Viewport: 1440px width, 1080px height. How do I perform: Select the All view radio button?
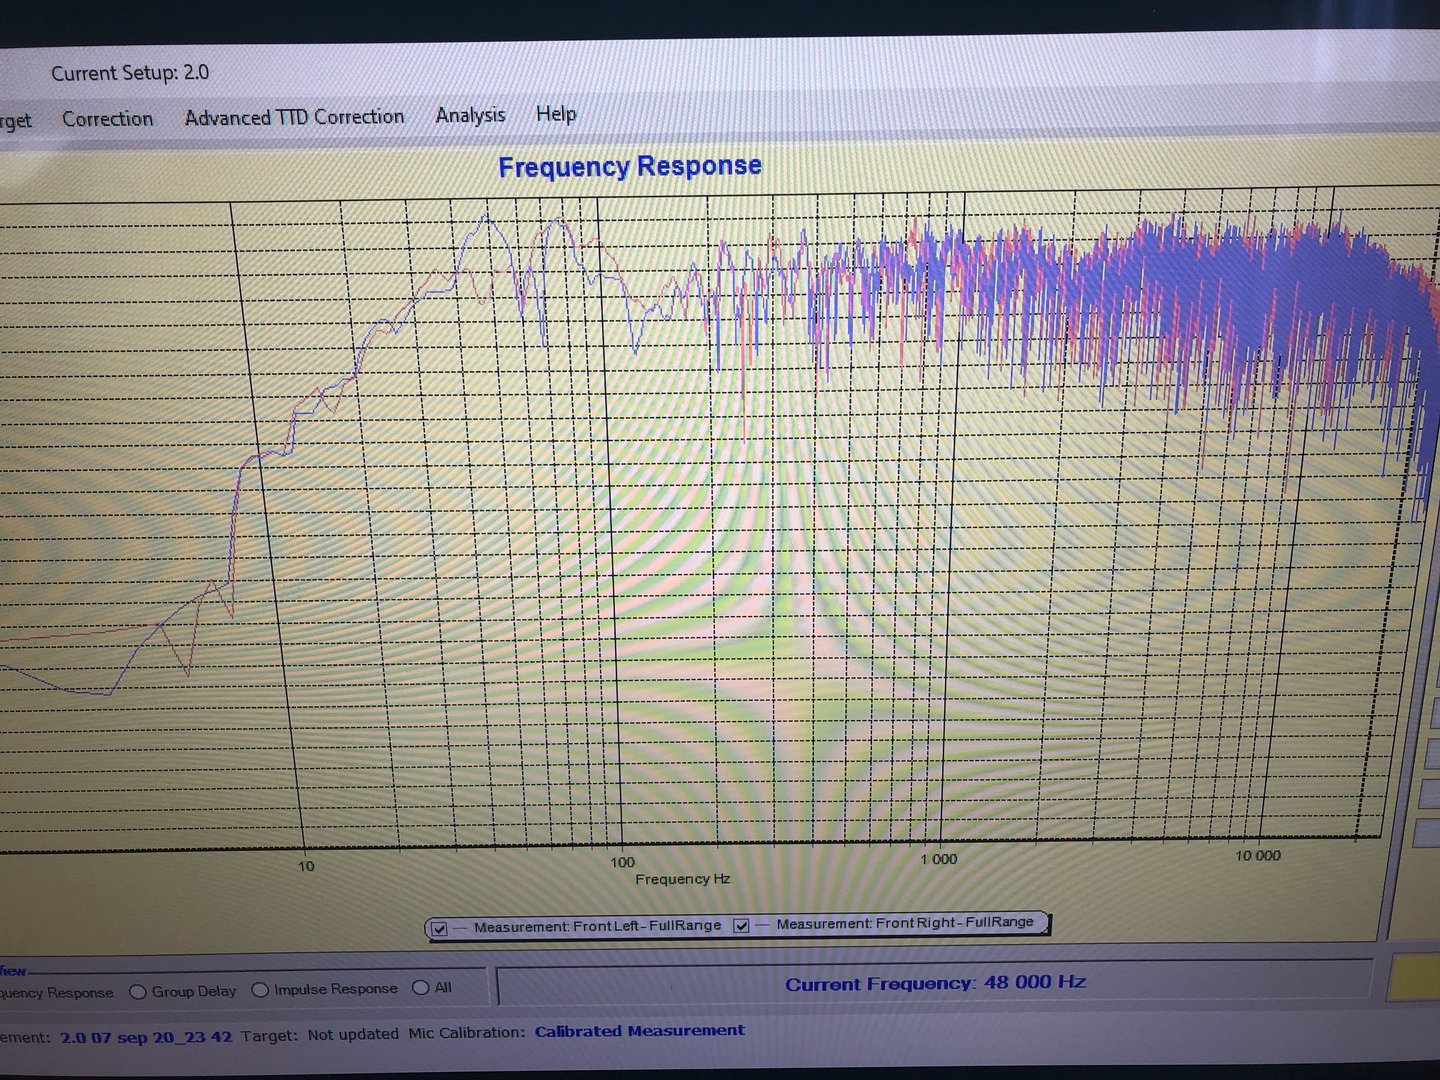421,988
